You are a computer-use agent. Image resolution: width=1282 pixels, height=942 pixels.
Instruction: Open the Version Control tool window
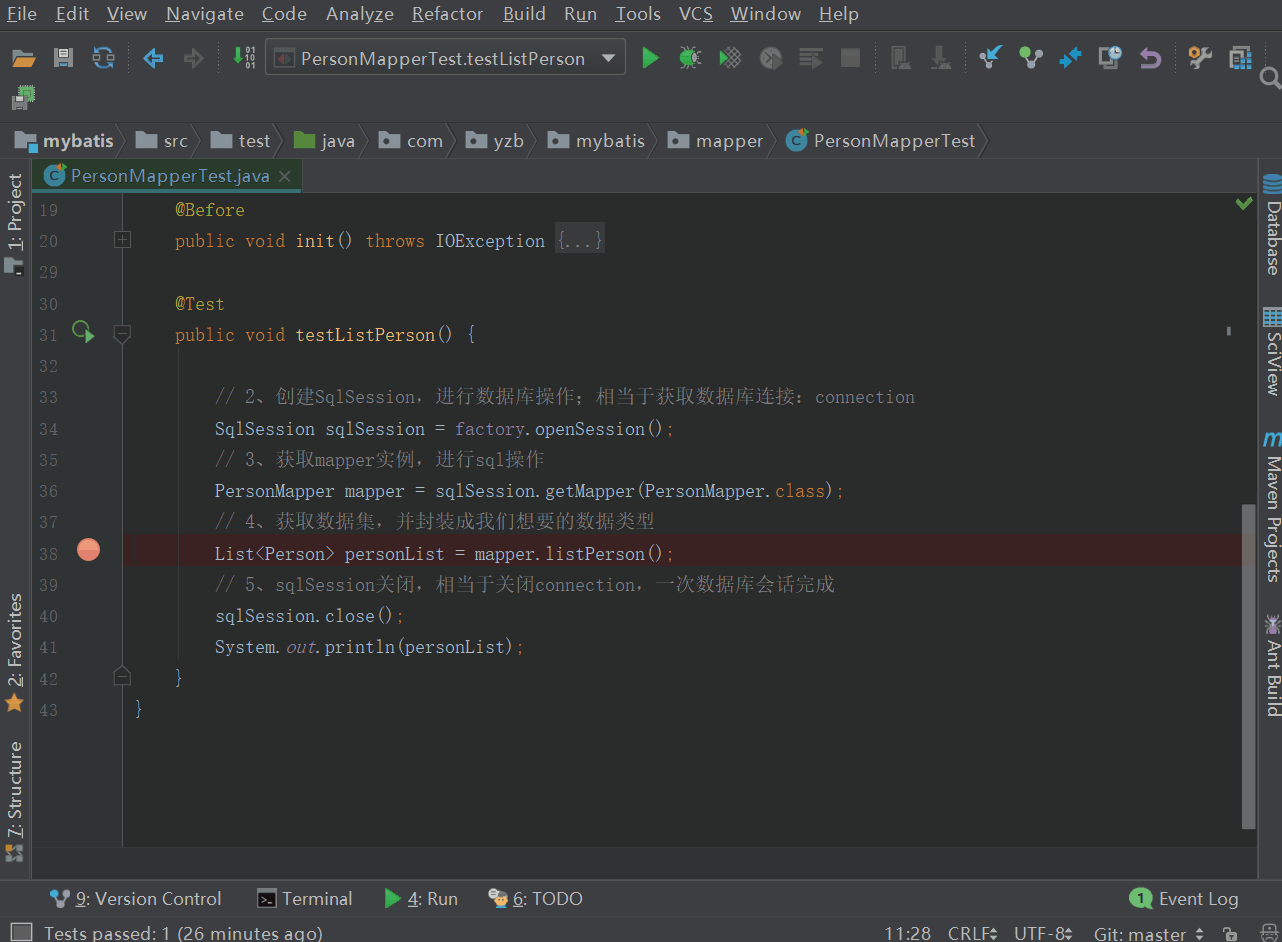[135, 899]
